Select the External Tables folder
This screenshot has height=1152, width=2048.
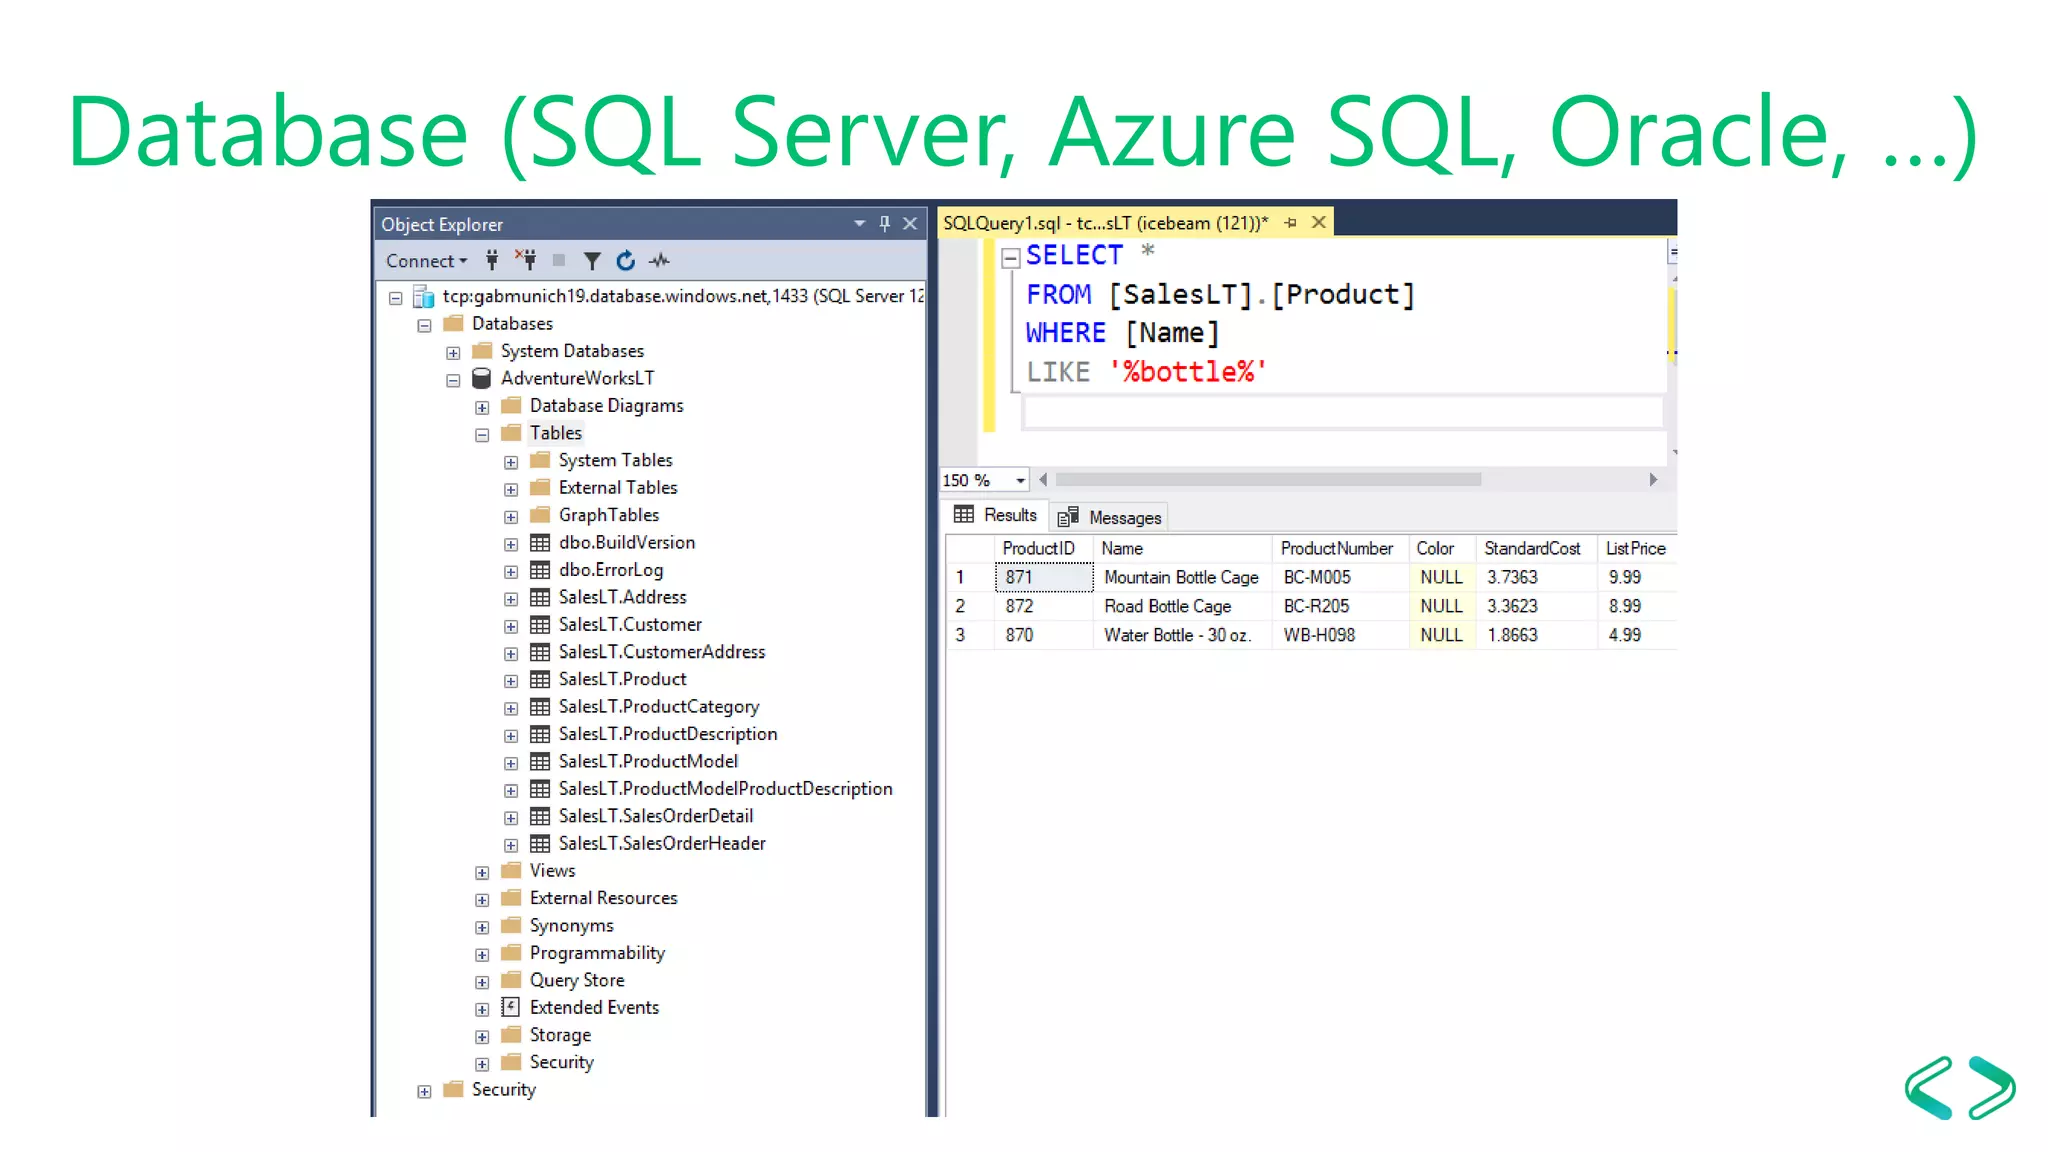coord(617,487)
